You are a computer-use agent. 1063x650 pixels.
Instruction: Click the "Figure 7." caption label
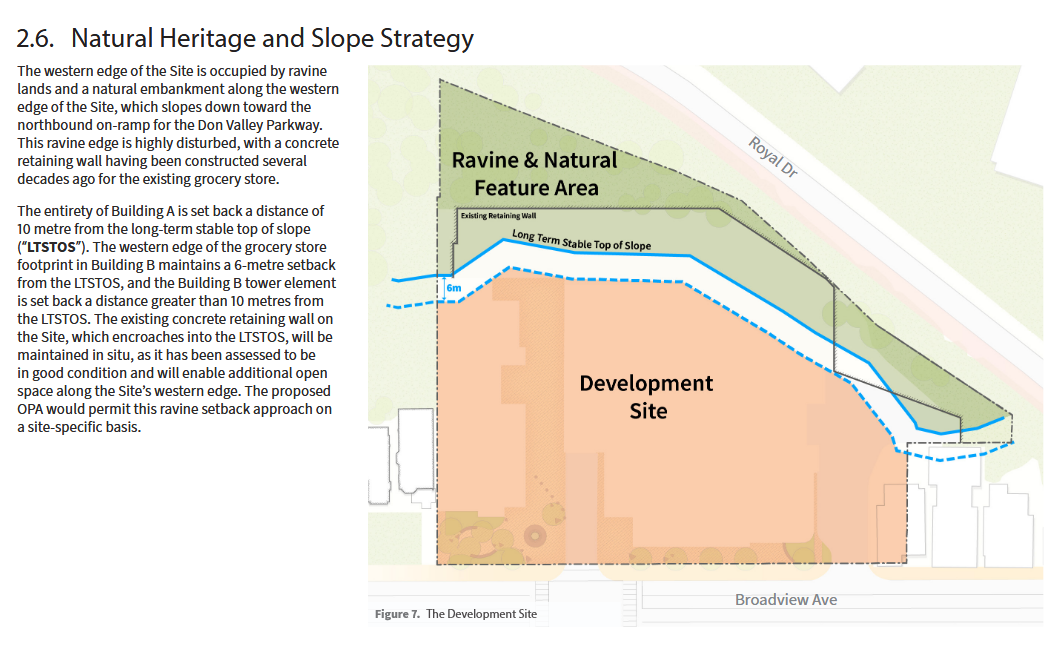pyautogui.click(x=397, y=614)
